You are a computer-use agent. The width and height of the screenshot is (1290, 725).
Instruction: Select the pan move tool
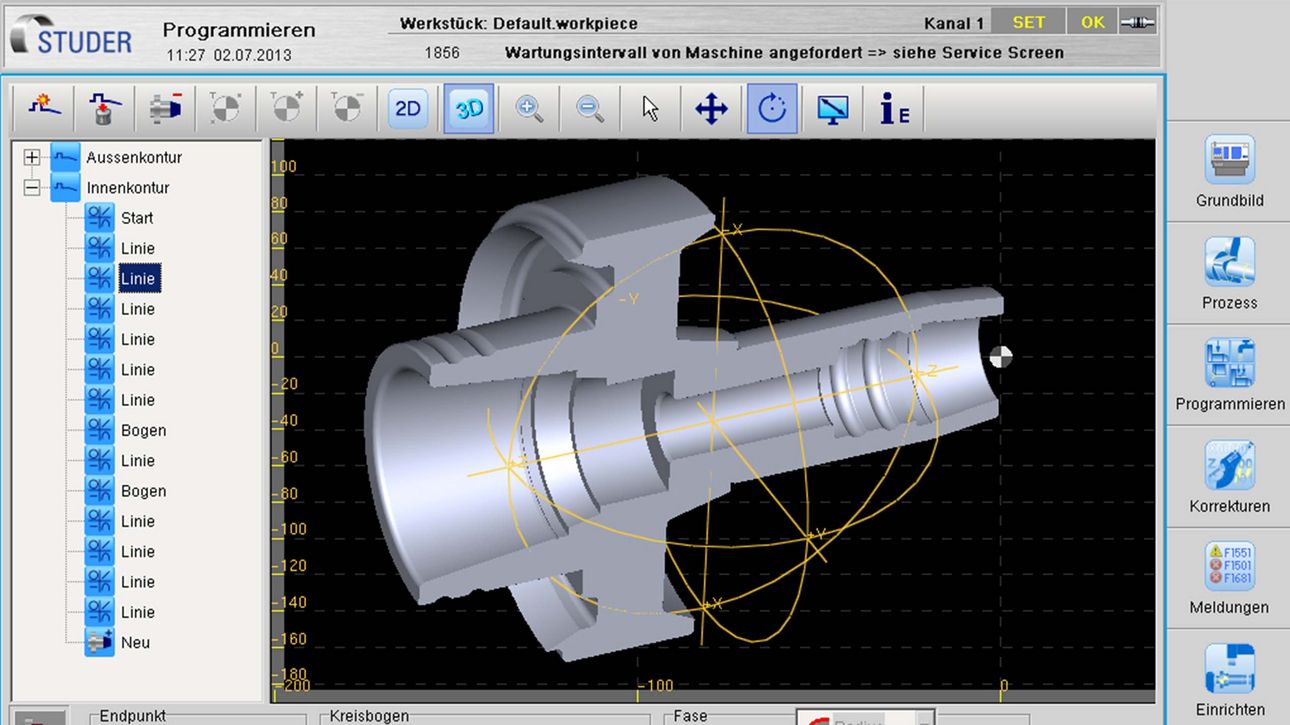[x=711, y=109]
